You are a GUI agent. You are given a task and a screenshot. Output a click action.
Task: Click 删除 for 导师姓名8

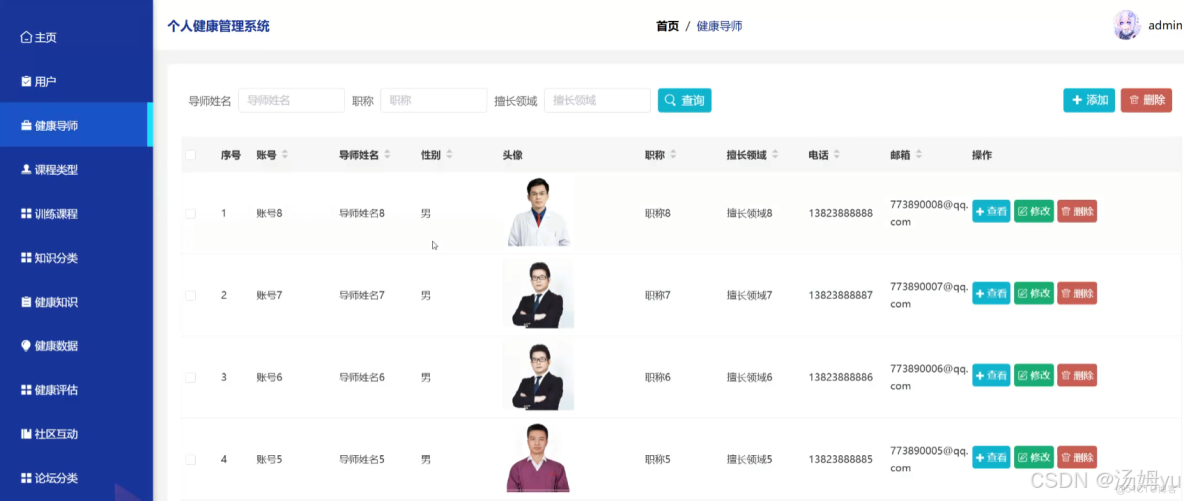[x=1077, y=212]
